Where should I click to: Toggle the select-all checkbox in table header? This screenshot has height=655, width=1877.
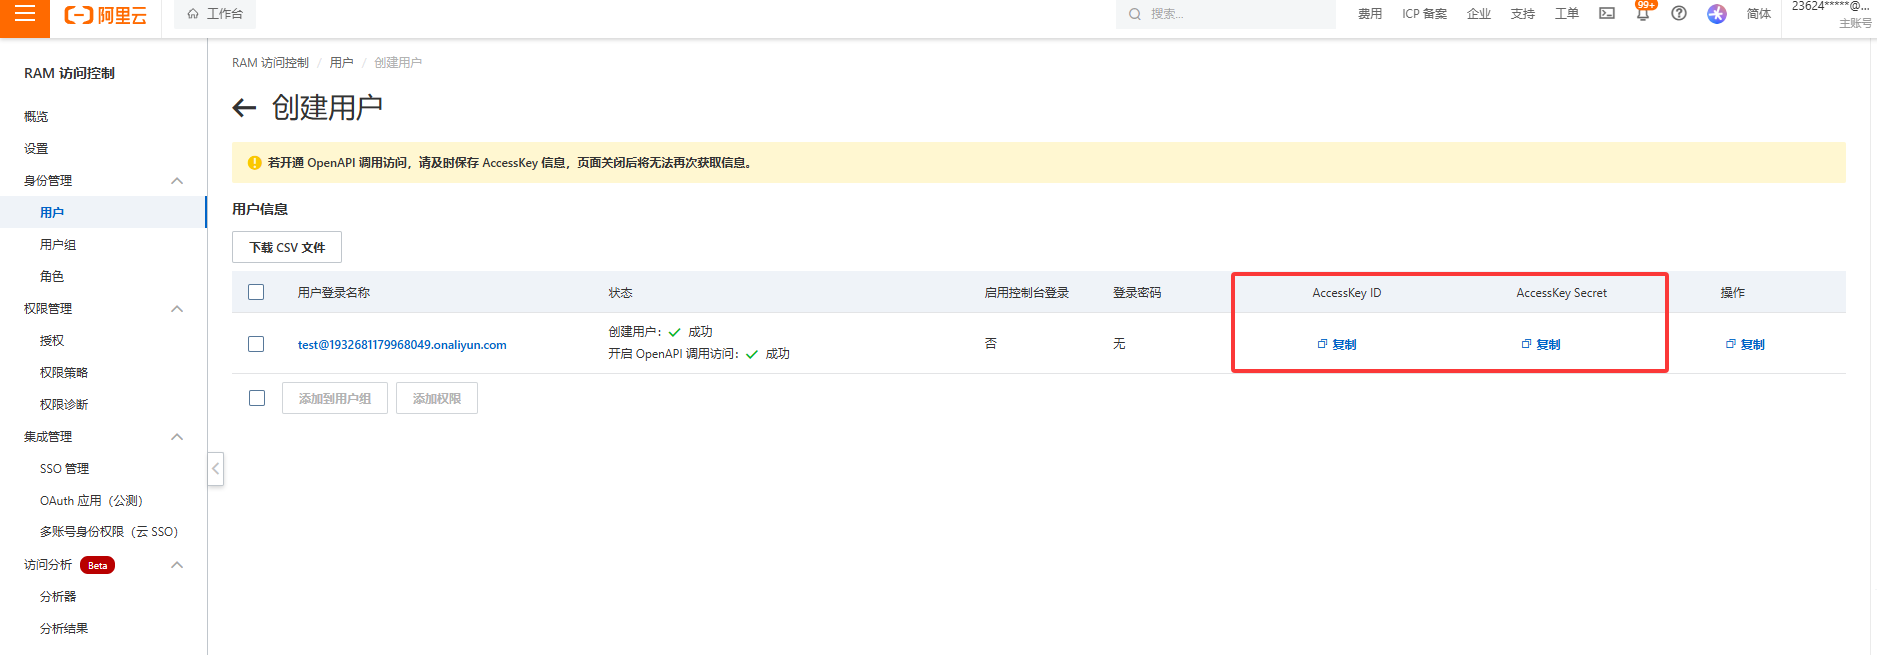[x=256, y=292]
